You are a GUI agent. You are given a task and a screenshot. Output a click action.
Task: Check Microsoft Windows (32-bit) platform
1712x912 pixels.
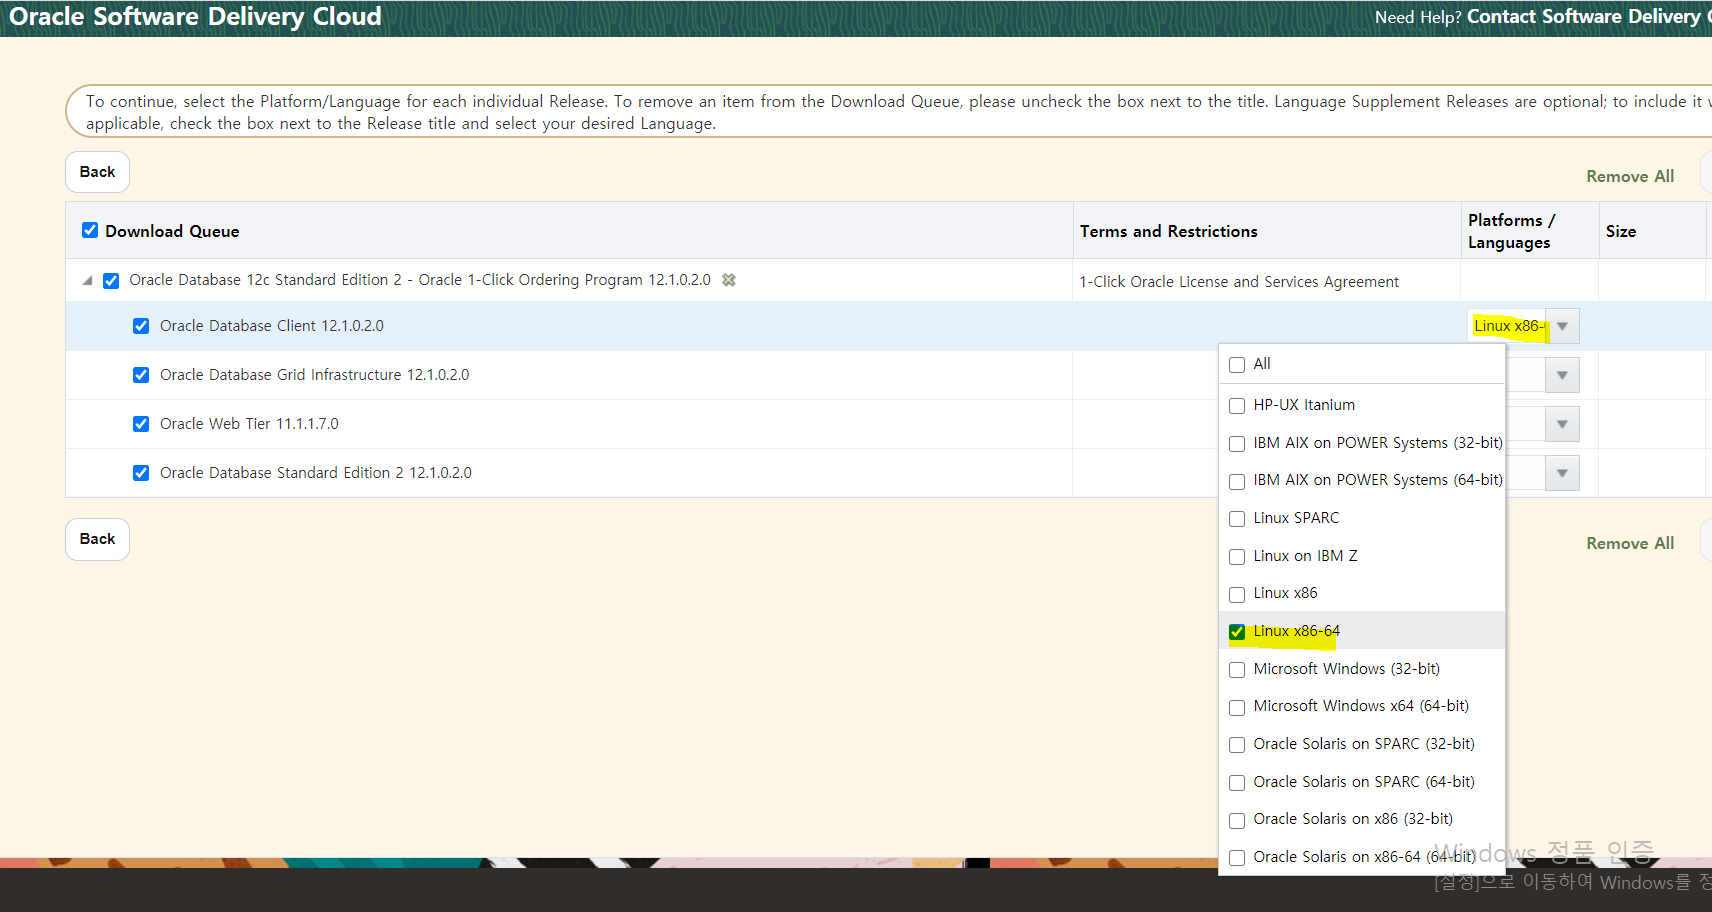tap(1237, 670)
